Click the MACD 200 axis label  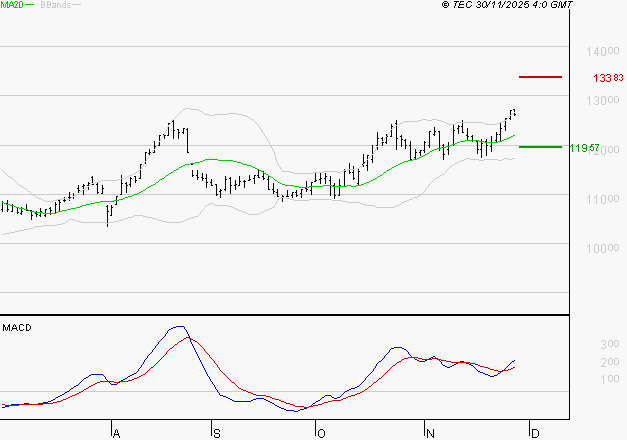click(x=610, y=362)
